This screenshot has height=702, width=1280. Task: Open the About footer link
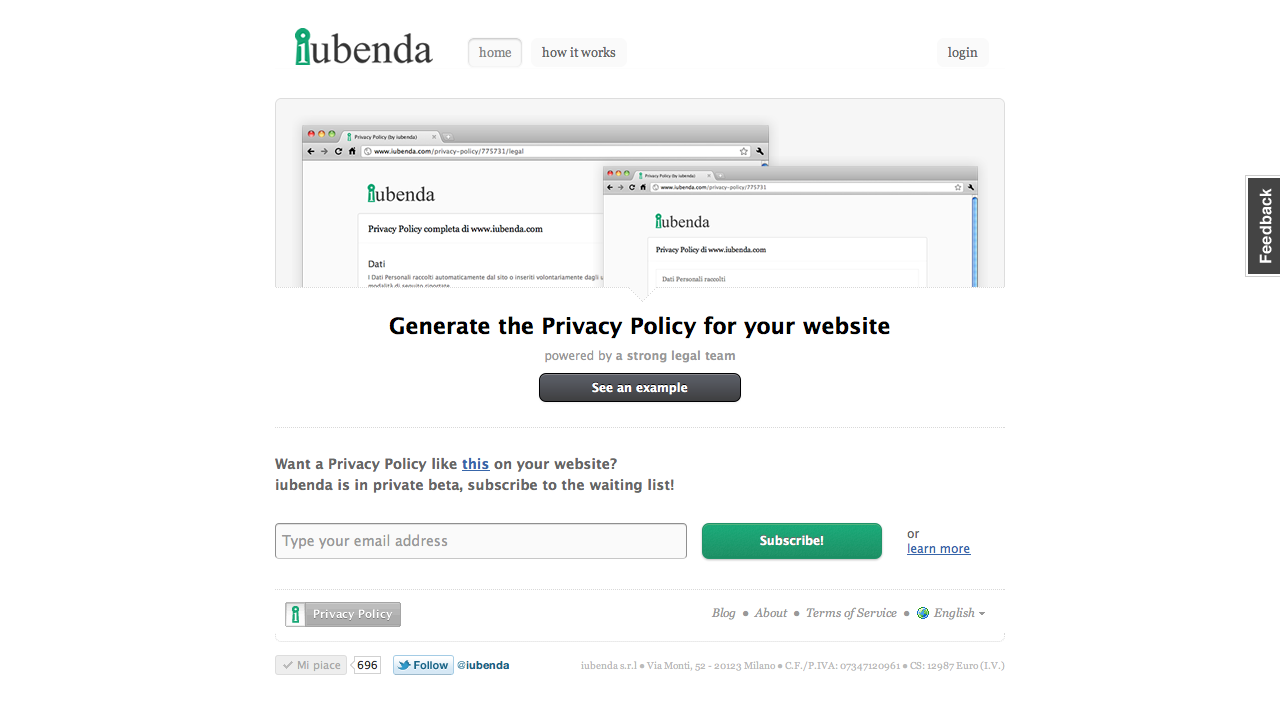coord(770,613)
